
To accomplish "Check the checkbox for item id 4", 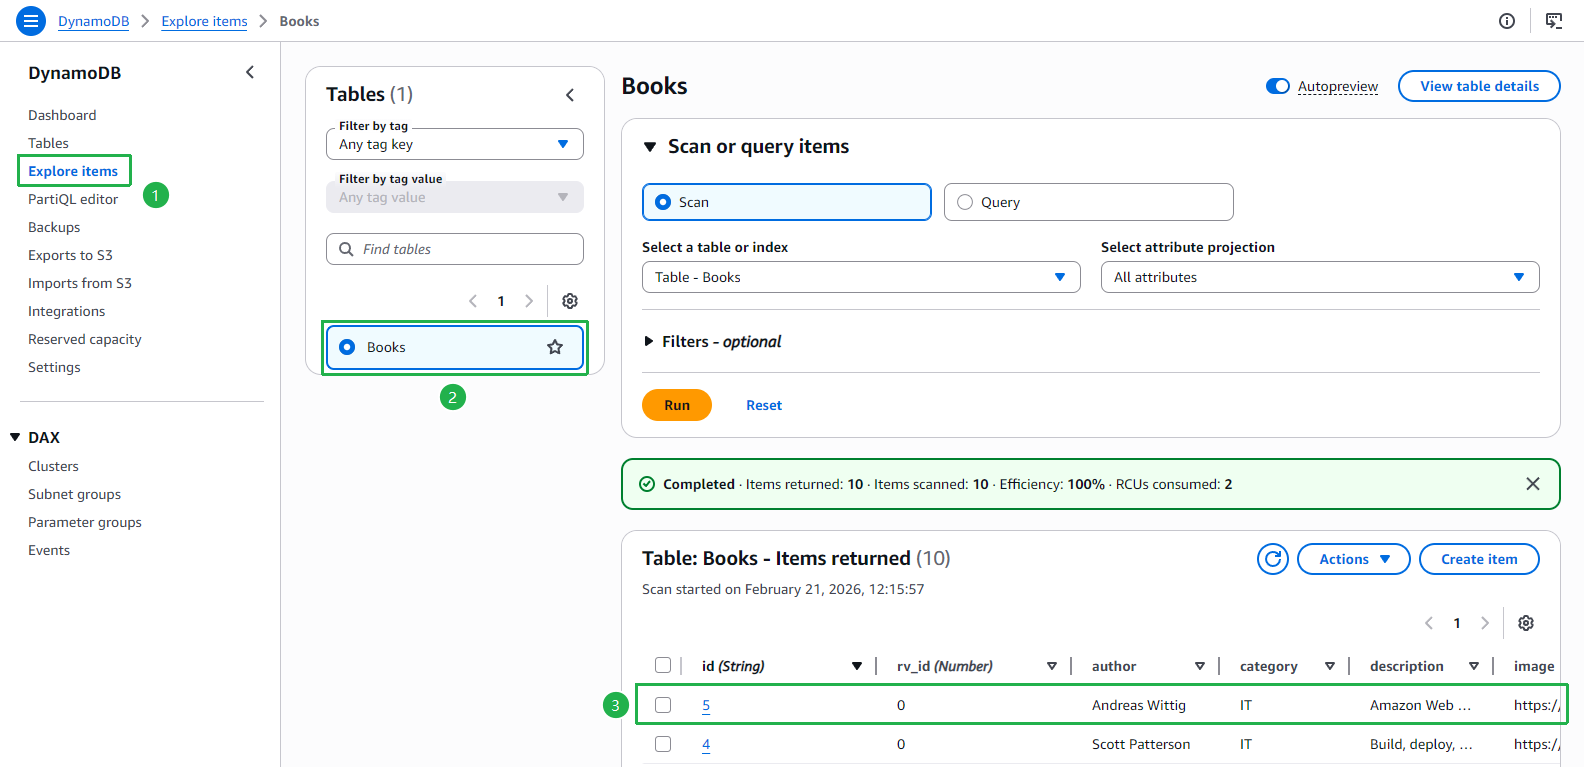I will (663, 744).
